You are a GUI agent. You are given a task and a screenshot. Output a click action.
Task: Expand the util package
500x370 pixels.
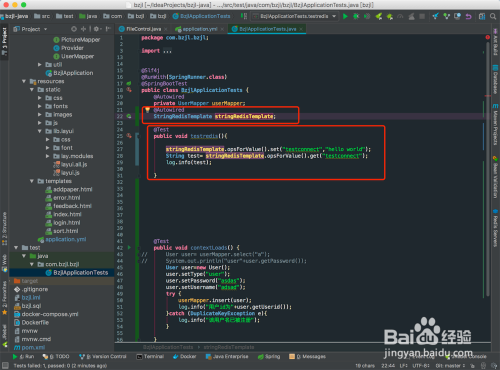pyautogui.click(x=40, y=65)
